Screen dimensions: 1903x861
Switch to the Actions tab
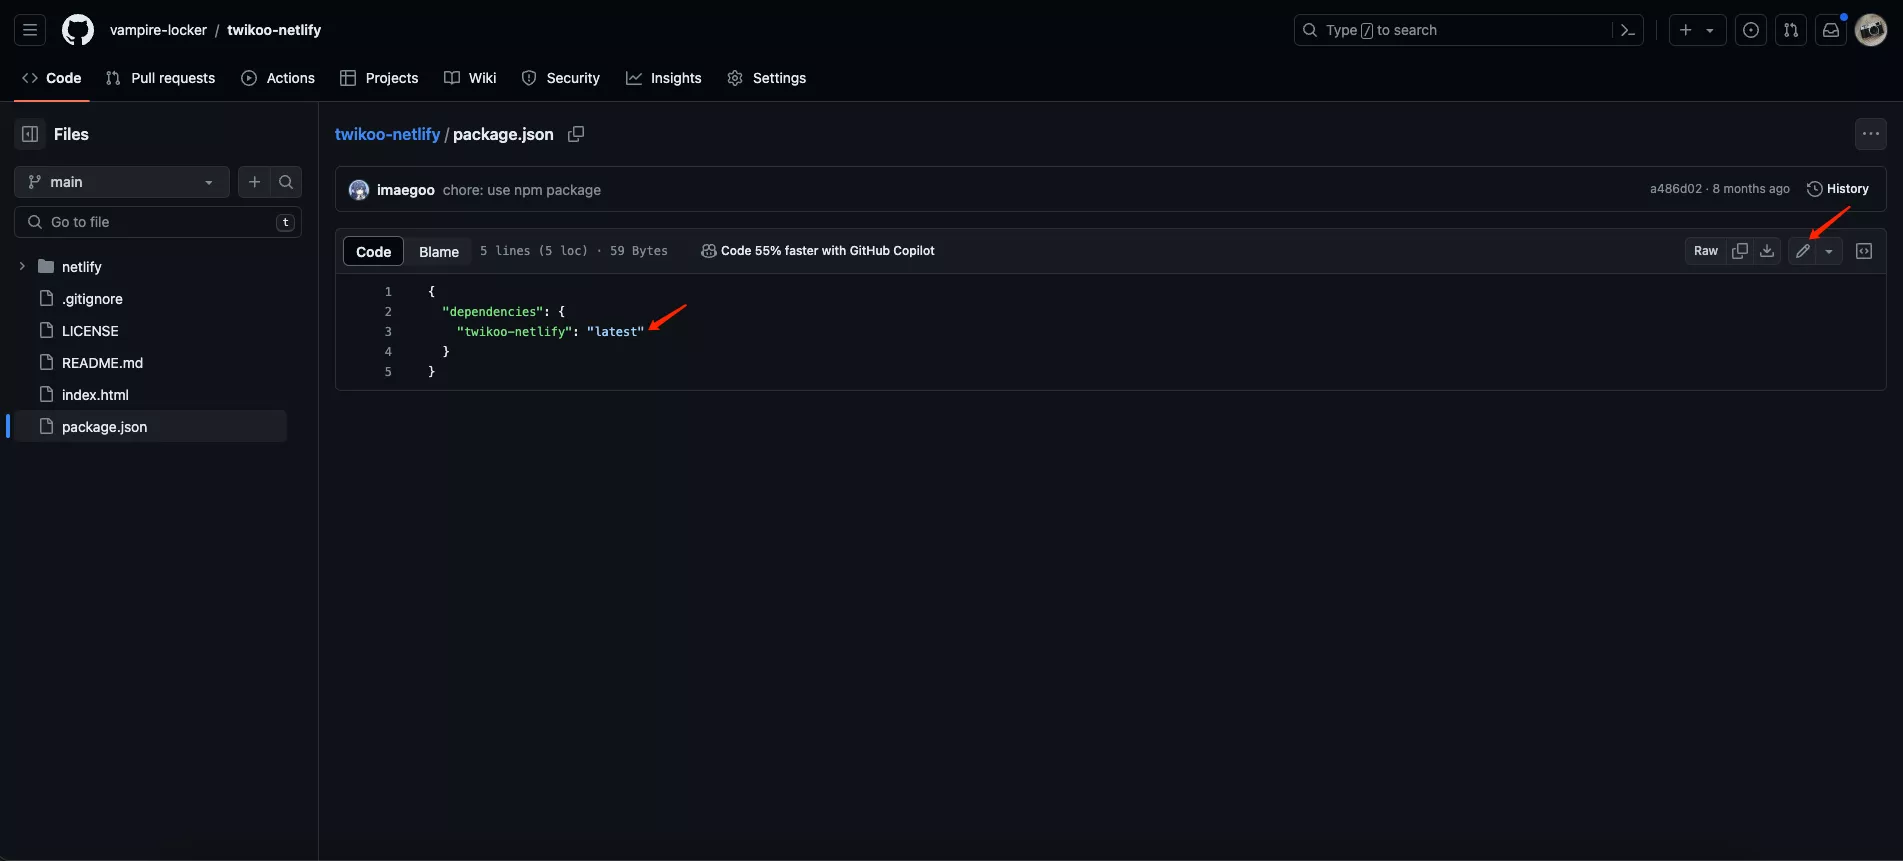[x=278, y=78]
